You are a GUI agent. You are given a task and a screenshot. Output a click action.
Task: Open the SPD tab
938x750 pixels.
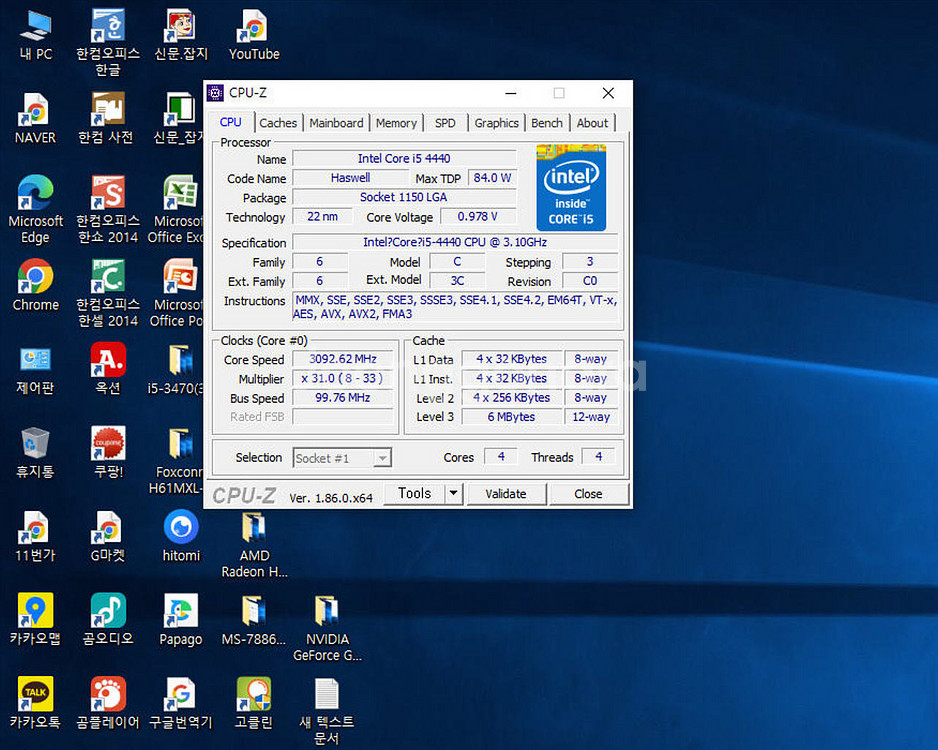(445, 123)
